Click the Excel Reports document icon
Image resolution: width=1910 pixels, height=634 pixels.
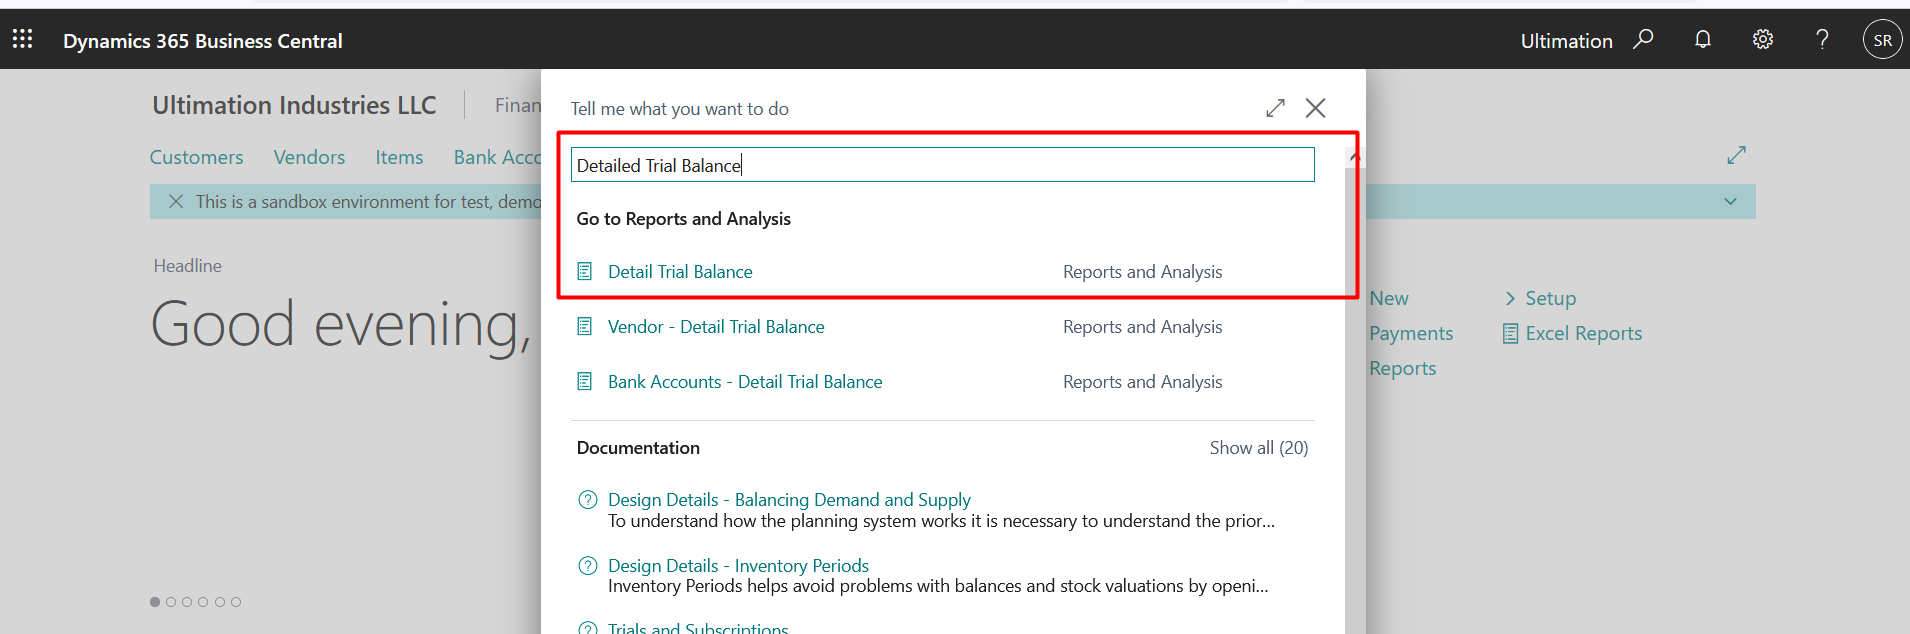1510,334
